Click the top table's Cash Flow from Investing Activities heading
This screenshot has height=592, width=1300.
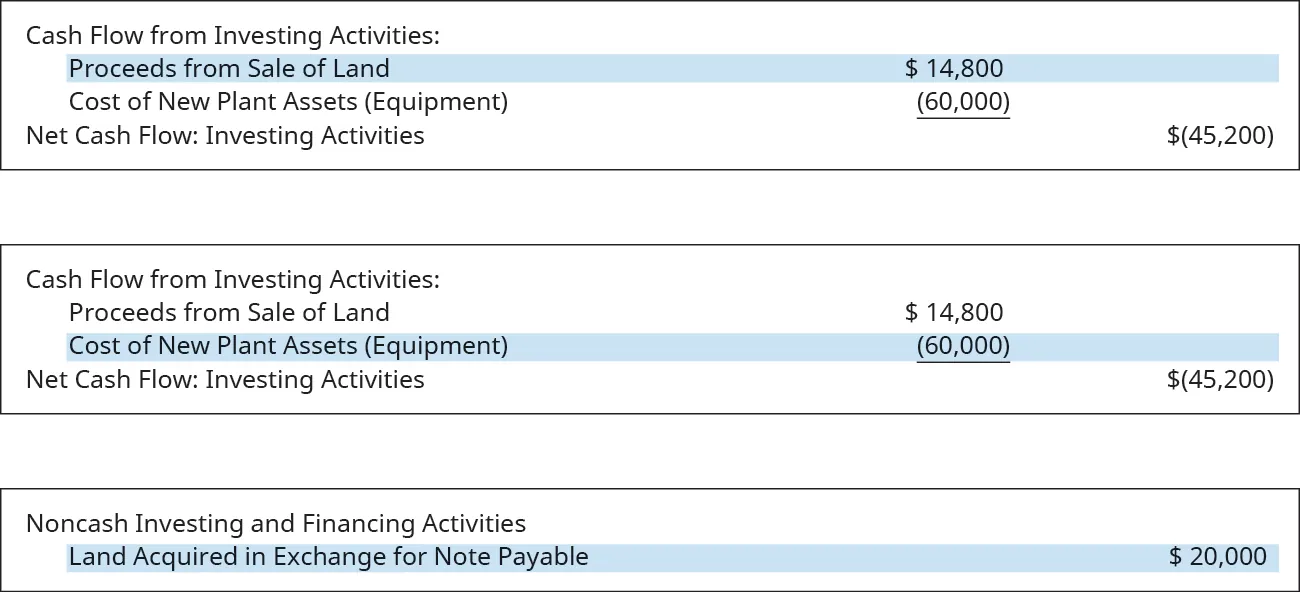pos(232,36)
